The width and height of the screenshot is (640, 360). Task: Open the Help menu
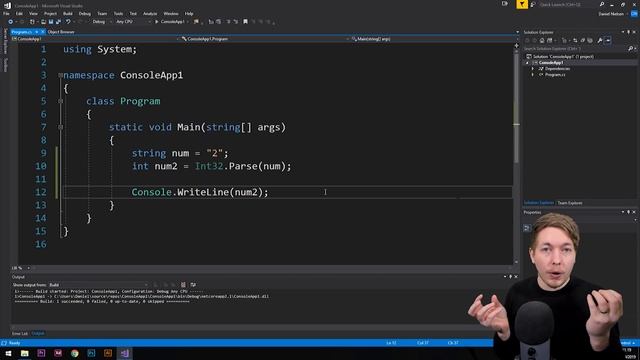pyautogui.click(x=189, y=13)
